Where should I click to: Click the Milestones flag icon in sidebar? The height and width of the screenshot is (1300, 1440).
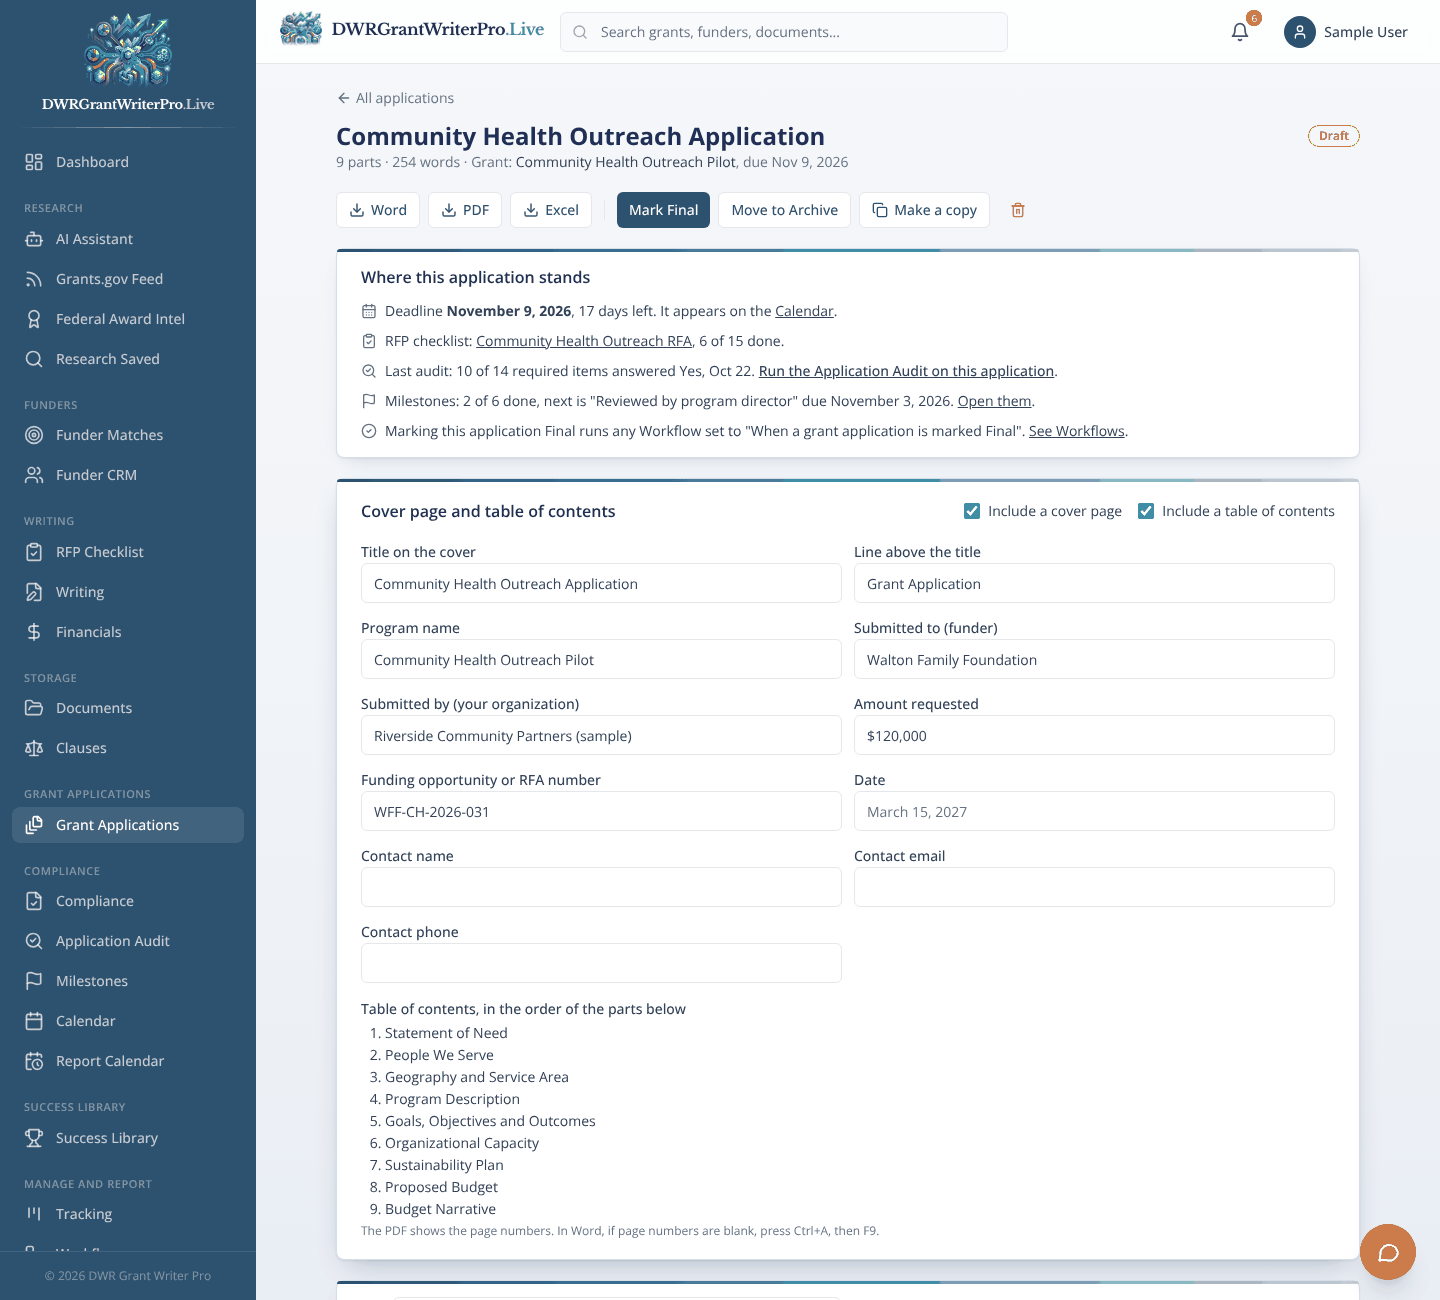(x=34, y=981)
